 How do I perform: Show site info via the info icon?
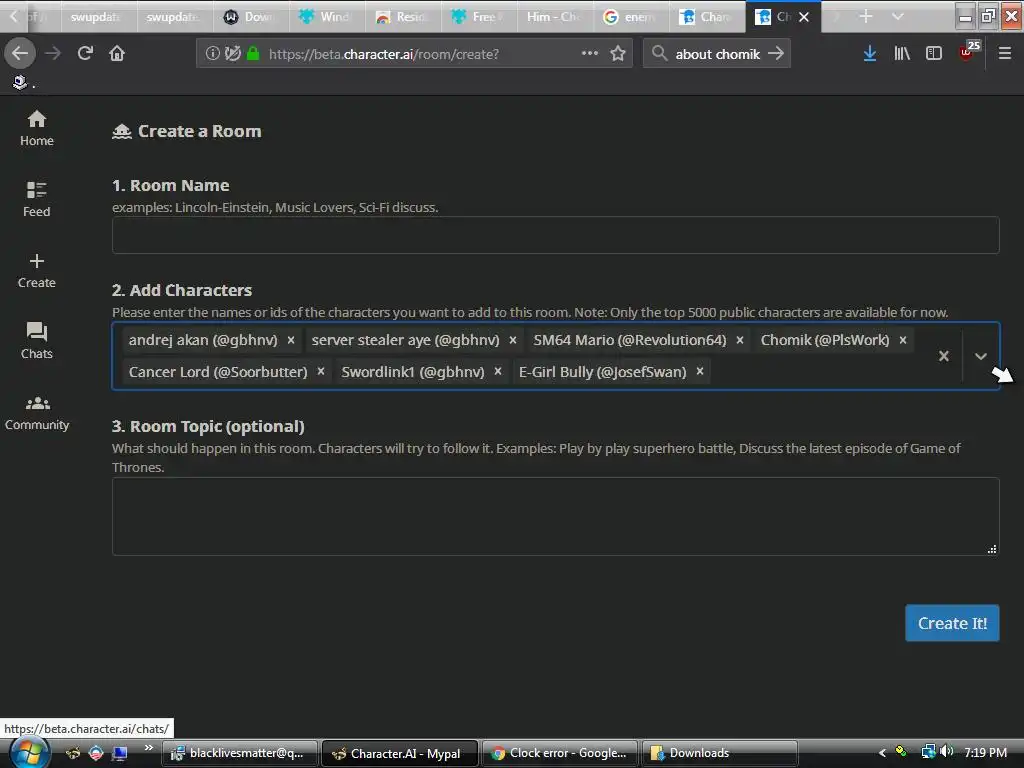212,53
